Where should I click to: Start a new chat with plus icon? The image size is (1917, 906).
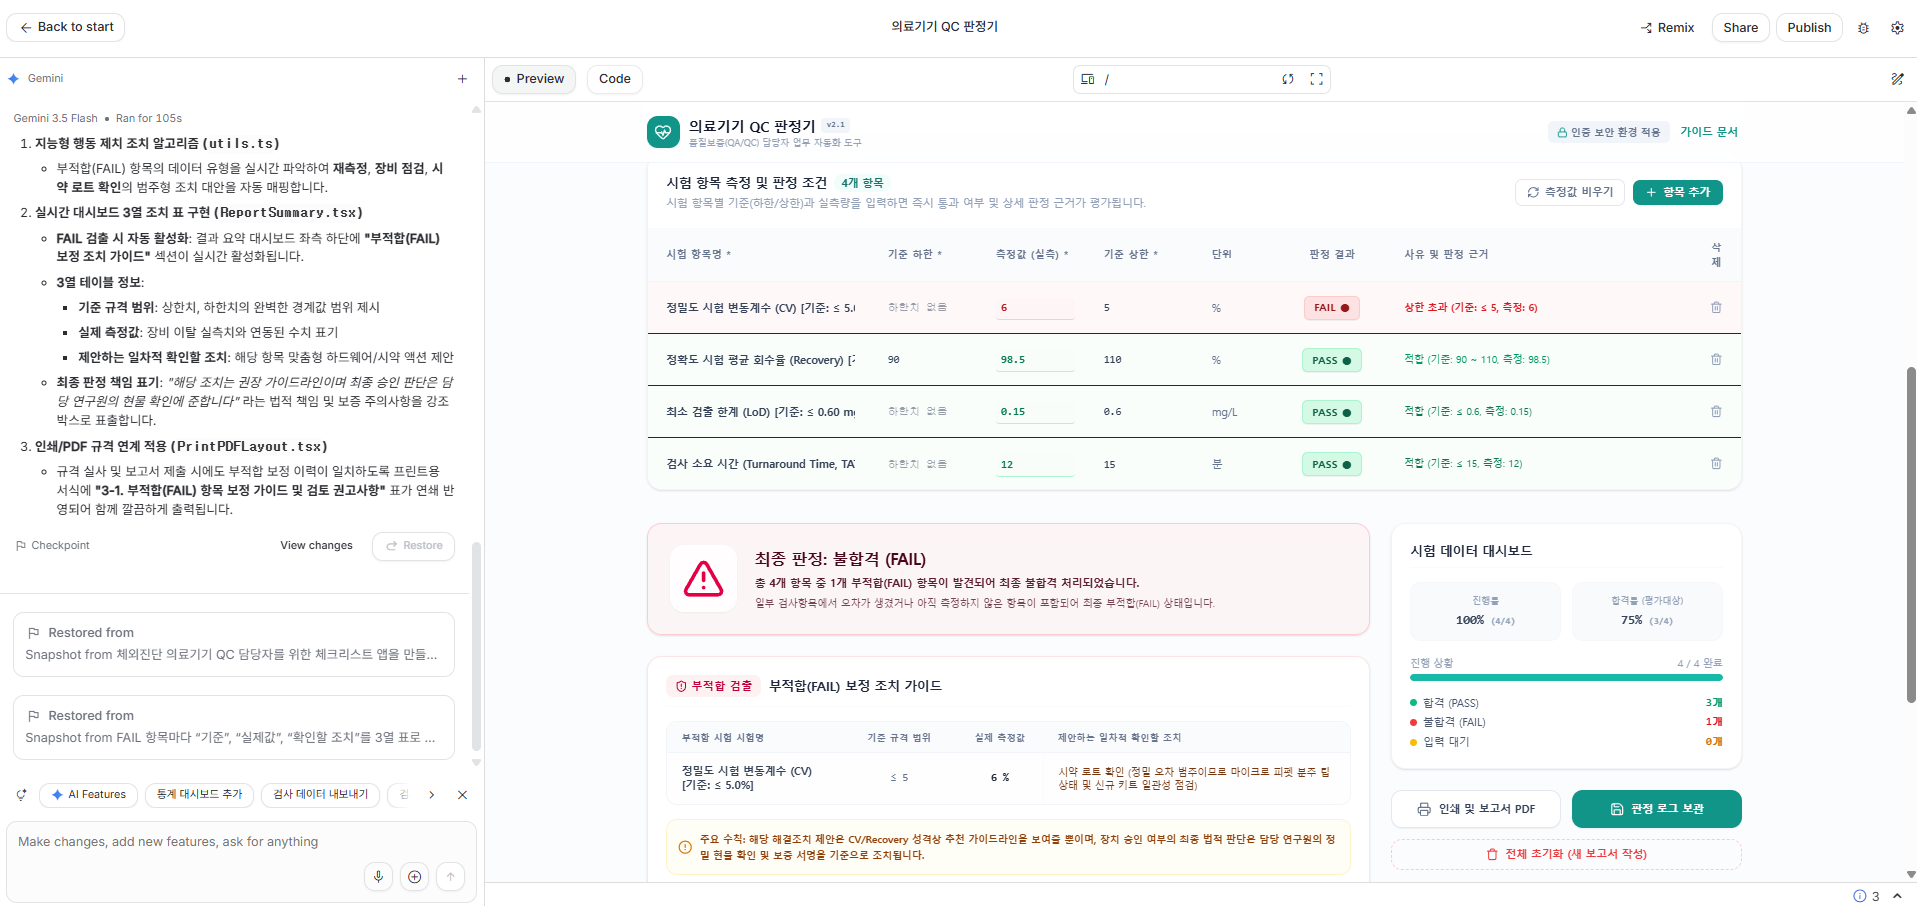[x=462, y=79]
